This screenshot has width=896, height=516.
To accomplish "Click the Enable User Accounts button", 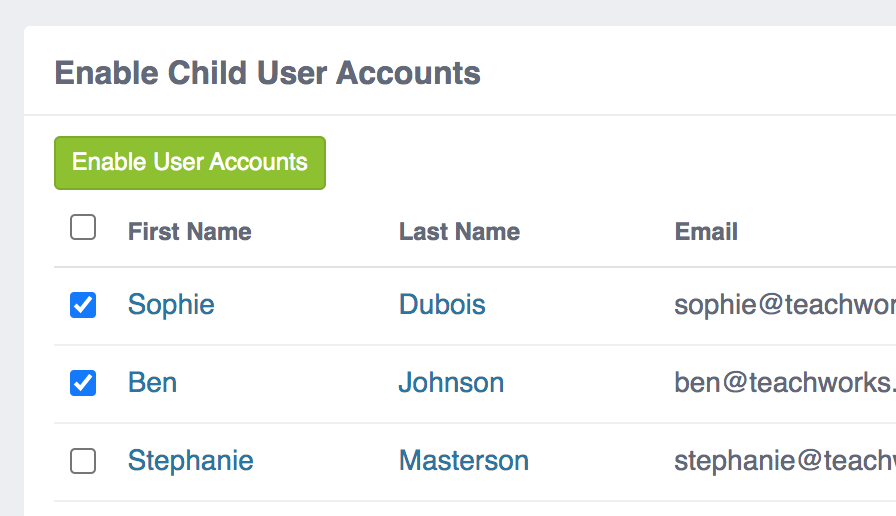I will click(190, 163).
